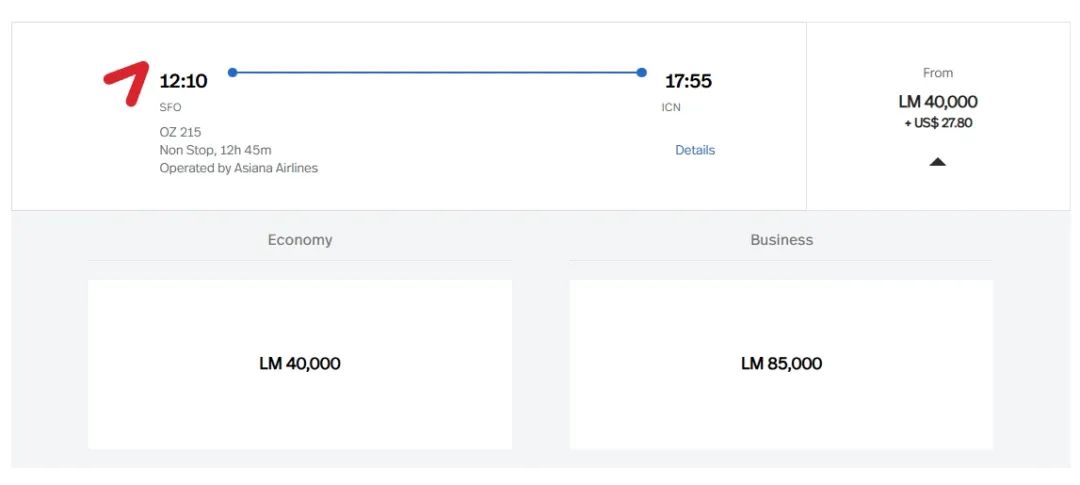Select the Economy cabin heading
The image size is (1080, 485).
[x=300, y=240]
